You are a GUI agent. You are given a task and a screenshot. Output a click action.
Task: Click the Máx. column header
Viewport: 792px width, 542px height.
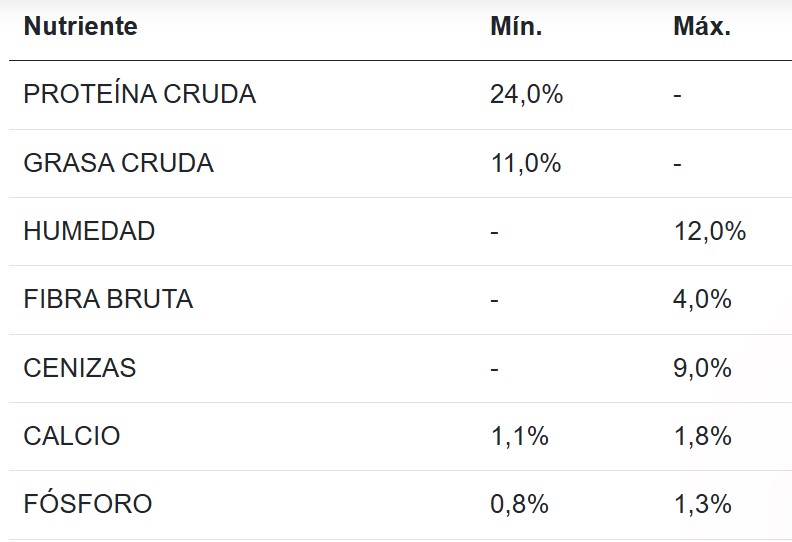click(702, 27)
